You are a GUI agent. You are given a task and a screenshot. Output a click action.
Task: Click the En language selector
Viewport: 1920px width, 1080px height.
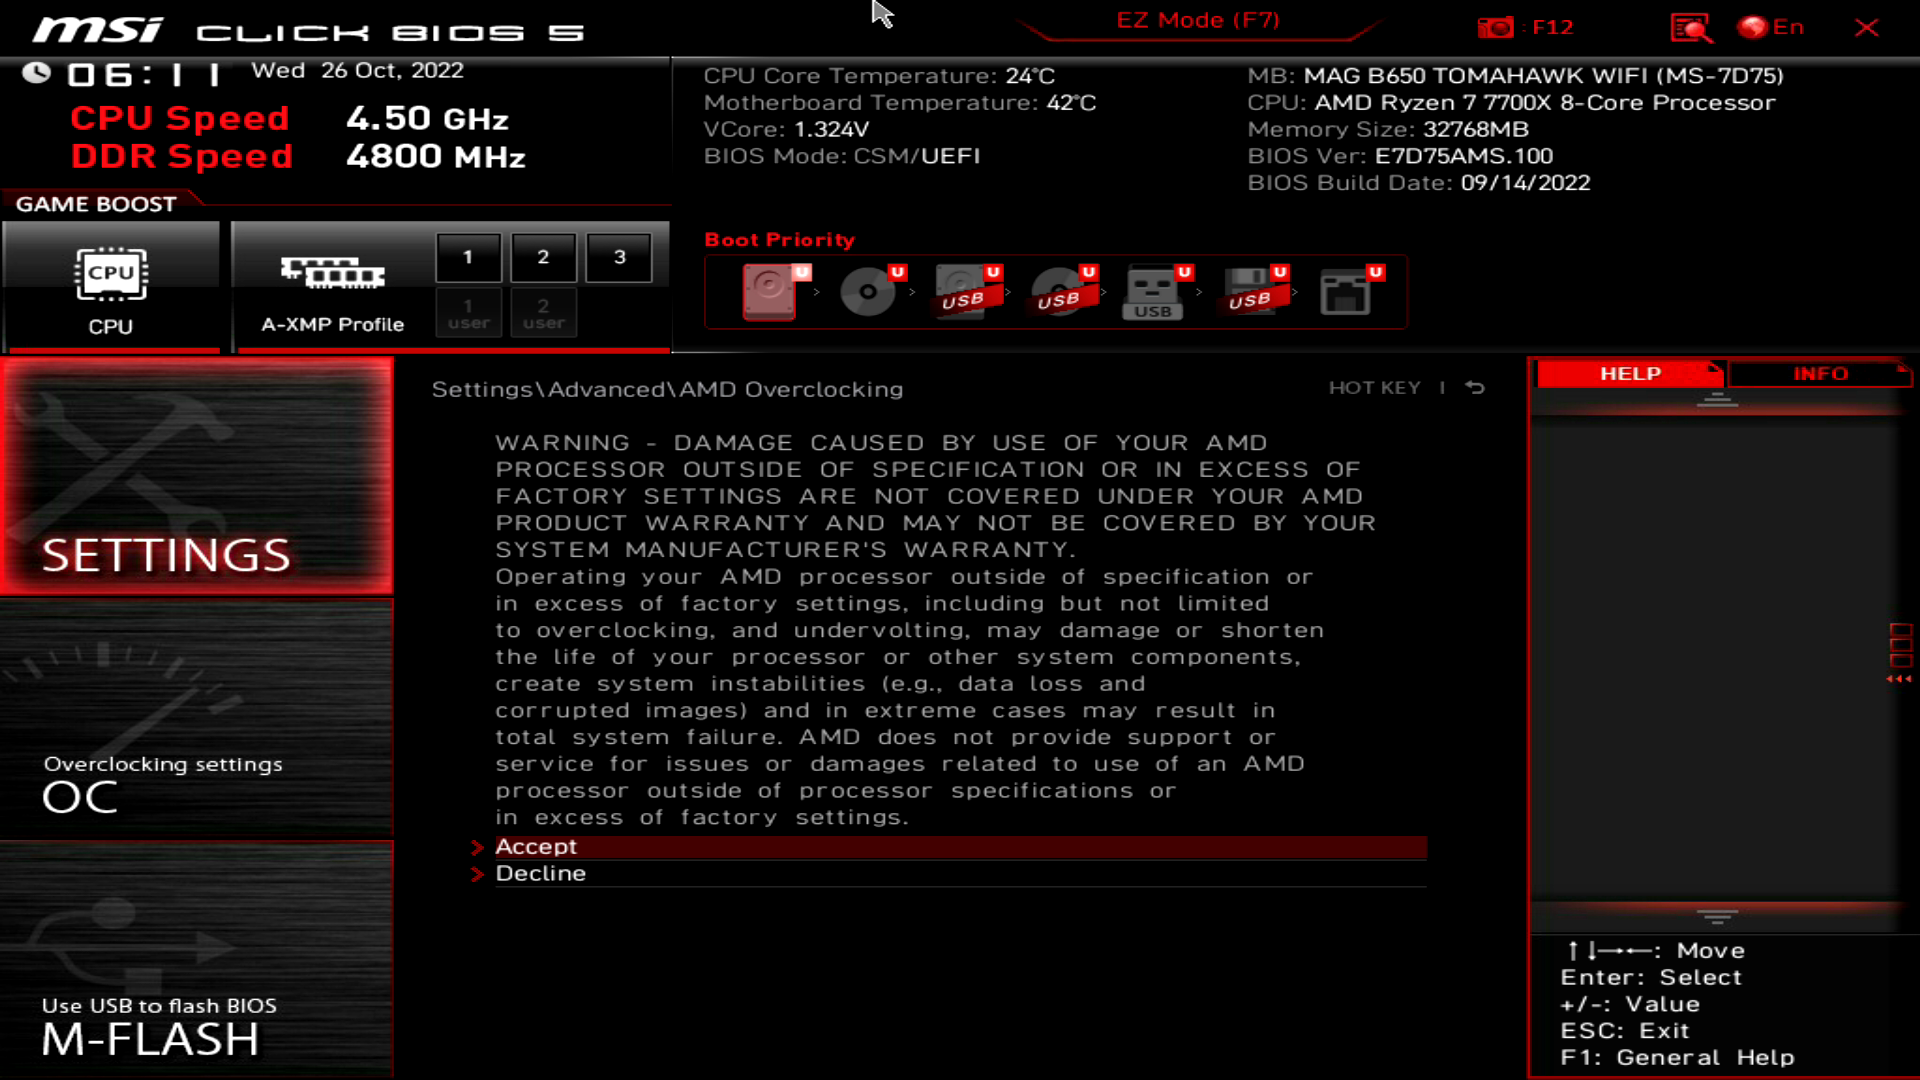coord(1779,26)
